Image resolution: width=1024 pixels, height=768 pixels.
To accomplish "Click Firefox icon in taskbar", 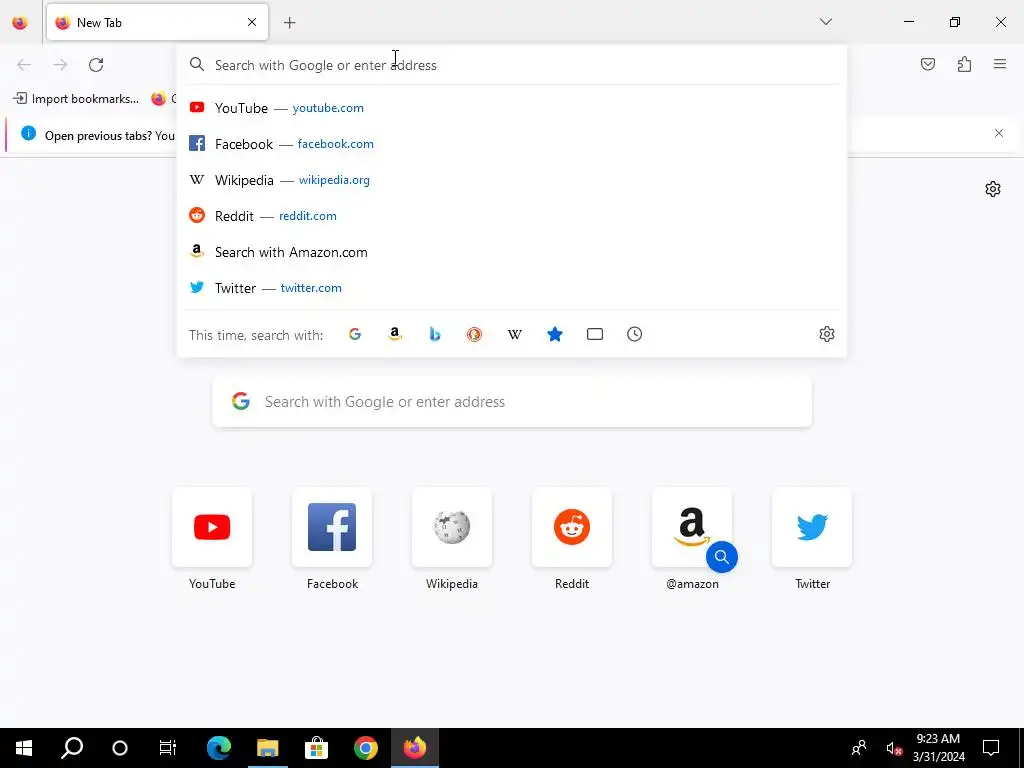I will pos(415,748).
